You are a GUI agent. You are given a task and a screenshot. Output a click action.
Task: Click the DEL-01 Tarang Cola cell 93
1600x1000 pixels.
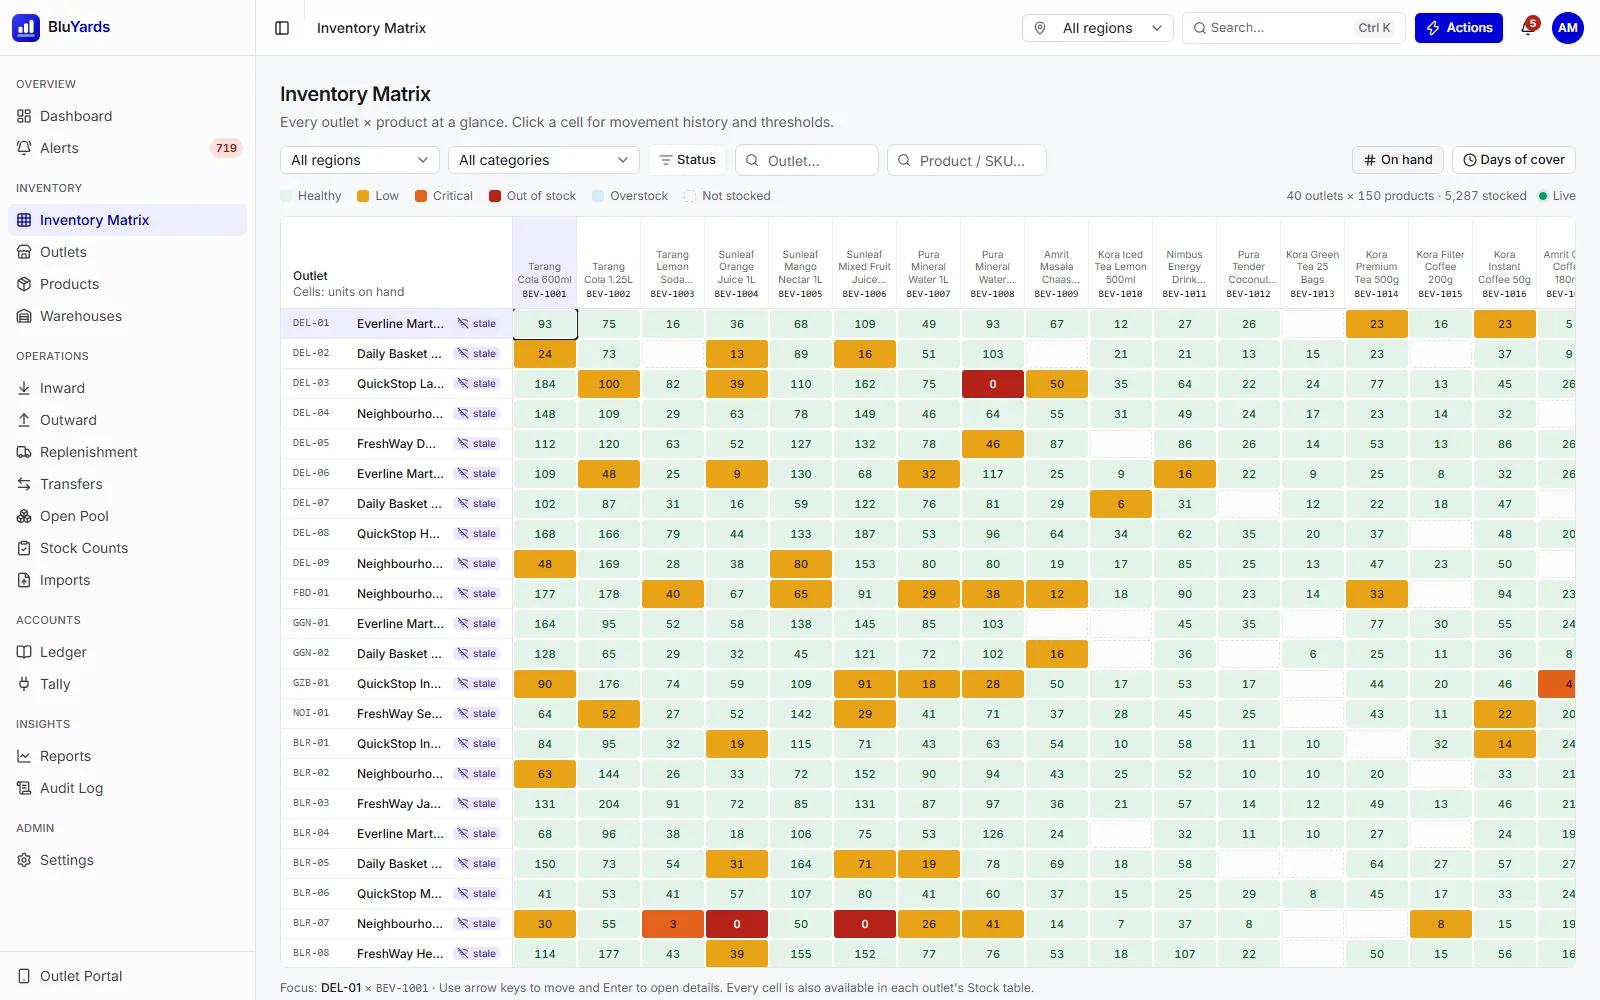[545, 324]
